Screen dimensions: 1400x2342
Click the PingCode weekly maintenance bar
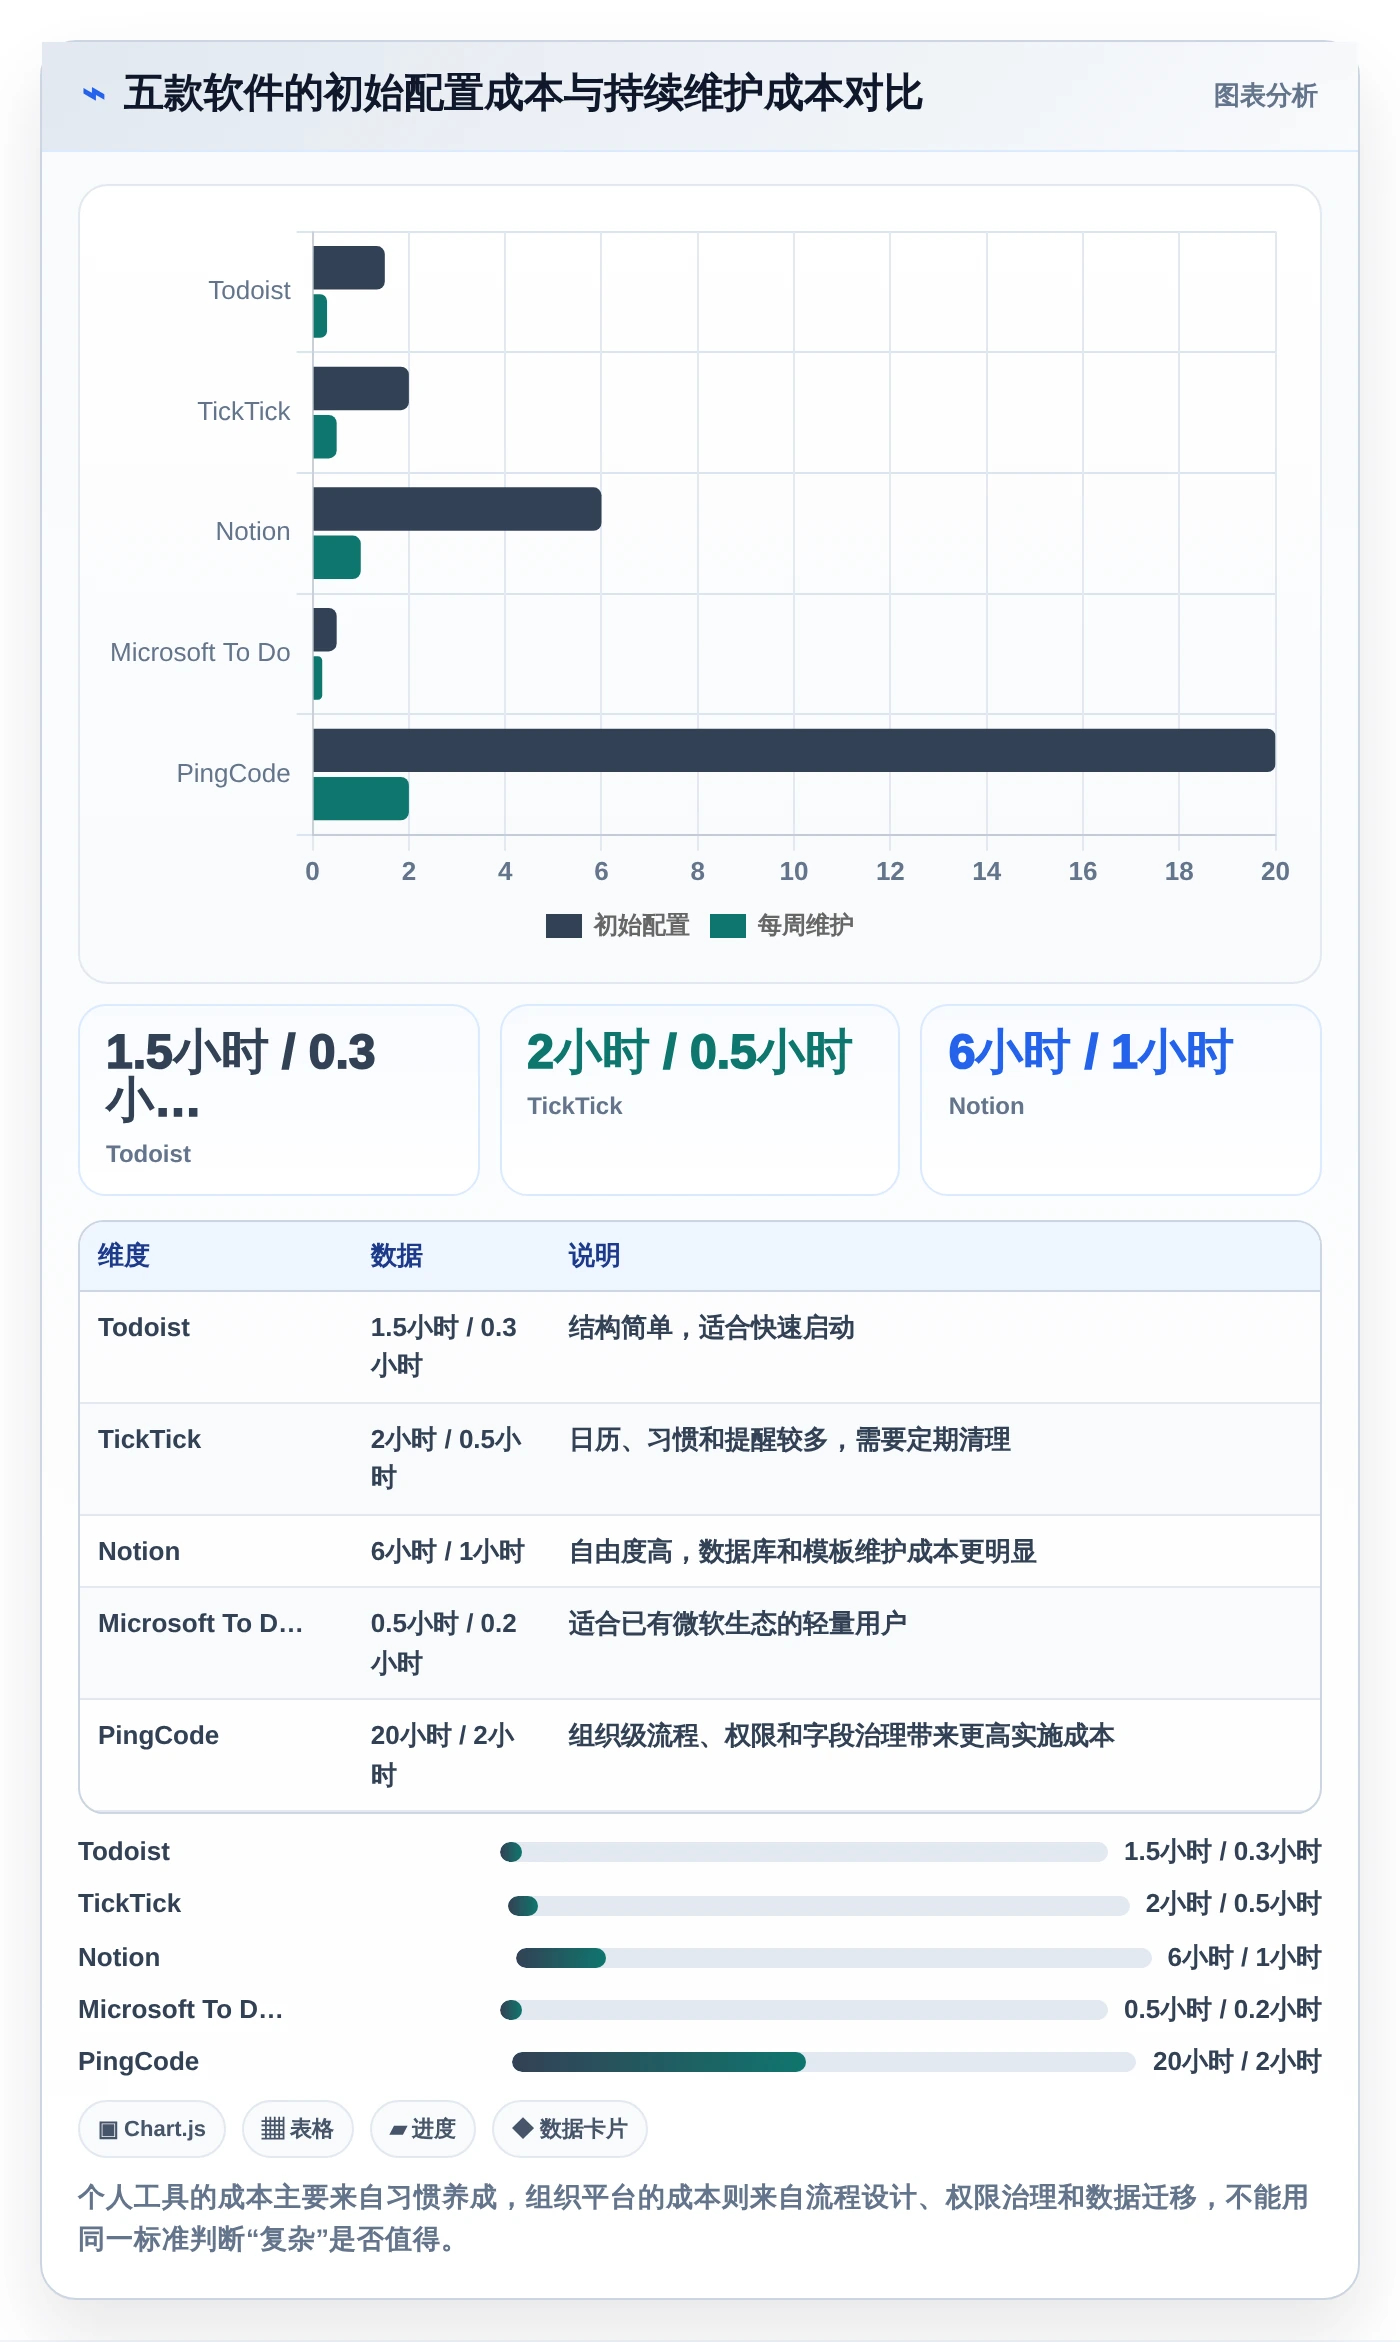coord(361,798)
